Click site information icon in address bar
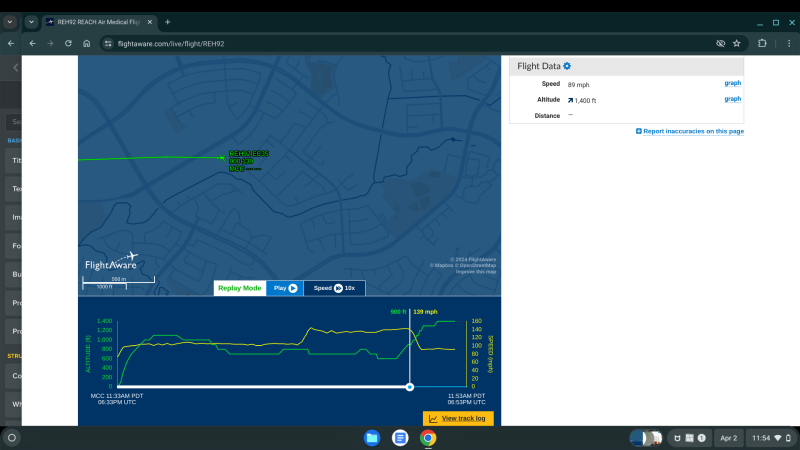Image resolution: width=800 pixels, height=450 pixels. 108,44
